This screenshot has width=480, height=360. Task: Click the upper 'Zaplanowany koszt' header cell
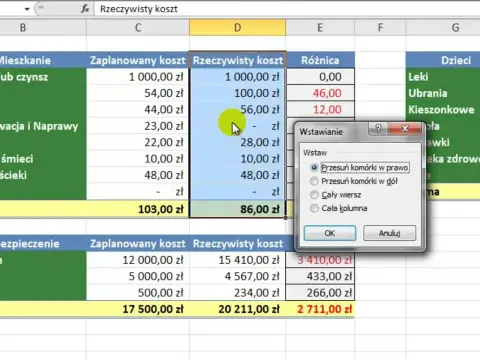(x=138, y=60)
